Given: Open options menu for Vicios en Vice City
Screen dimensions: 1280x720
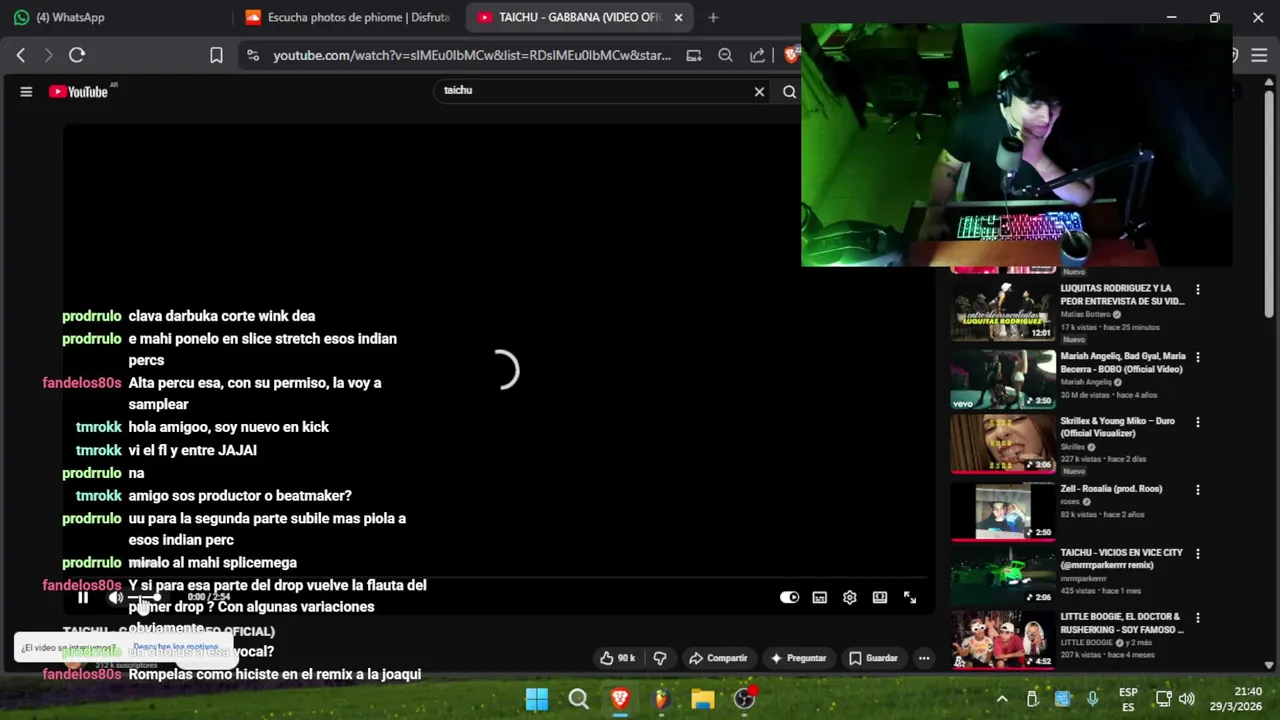Looking at the screenshot, I should click(1198, 554).
